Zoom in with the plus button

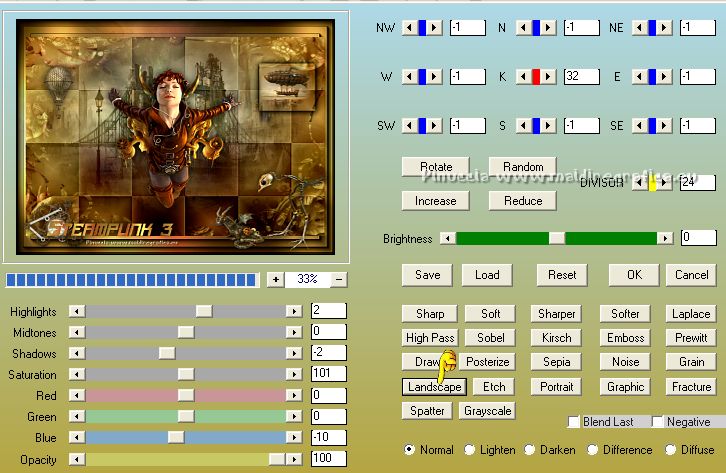pos(276,279)
